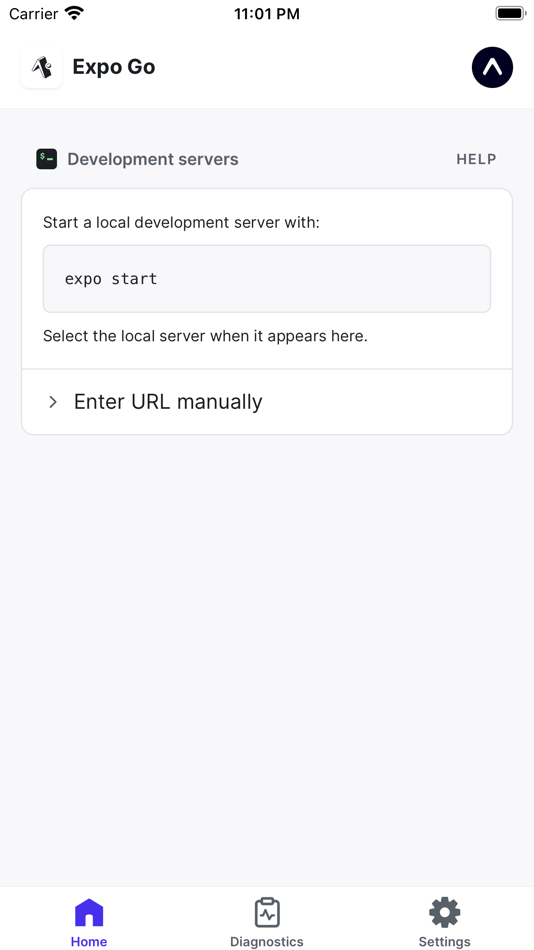Viewport: 534px width, 950px height.
Task: Expand the Enter URL manually chevron
Action: pos(53,402)
